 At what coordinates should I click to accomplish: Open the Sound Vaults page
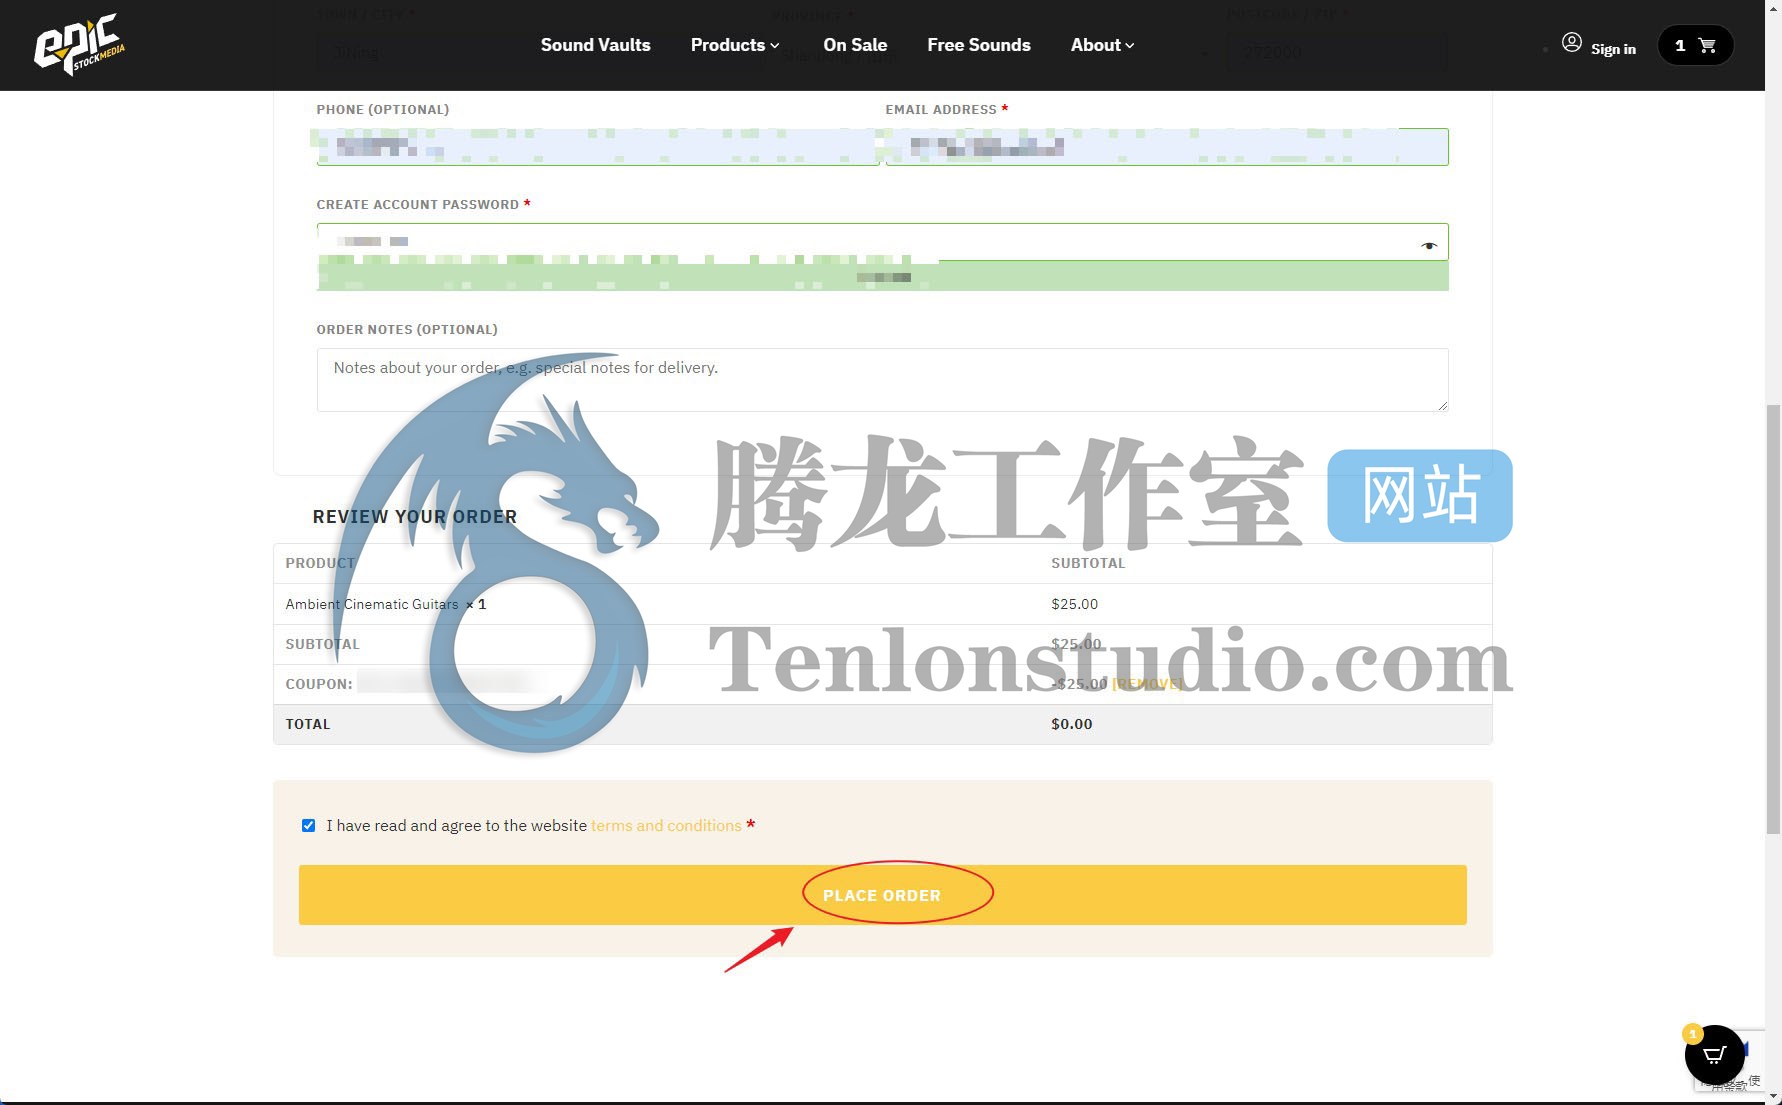(595, 45)
